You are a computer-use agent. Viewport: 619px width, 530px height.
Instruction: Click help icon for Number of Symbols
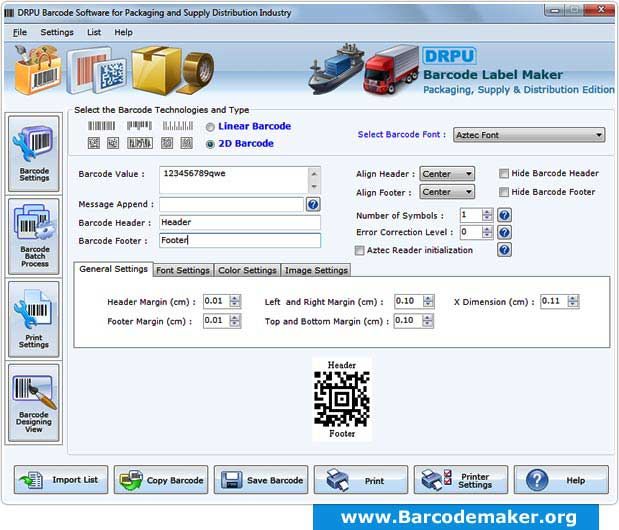point(505,215)
